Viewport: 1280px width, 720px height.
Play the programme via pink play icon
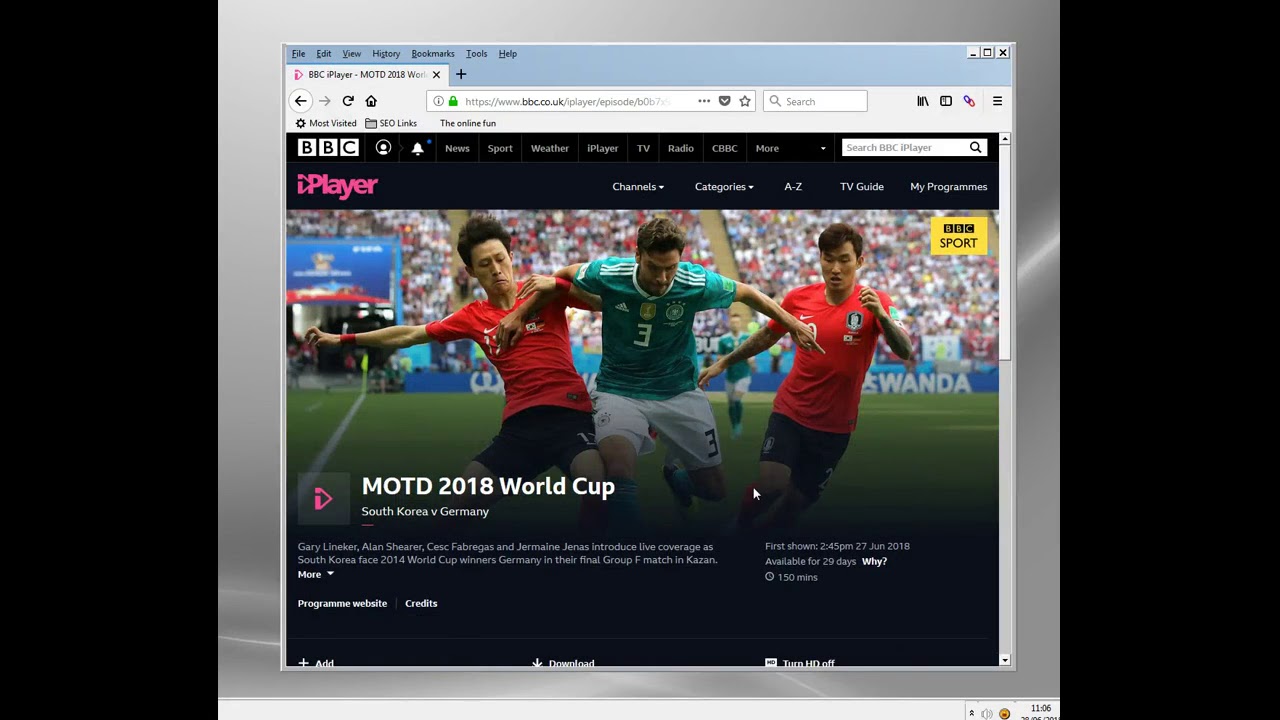tap(323, 498)
